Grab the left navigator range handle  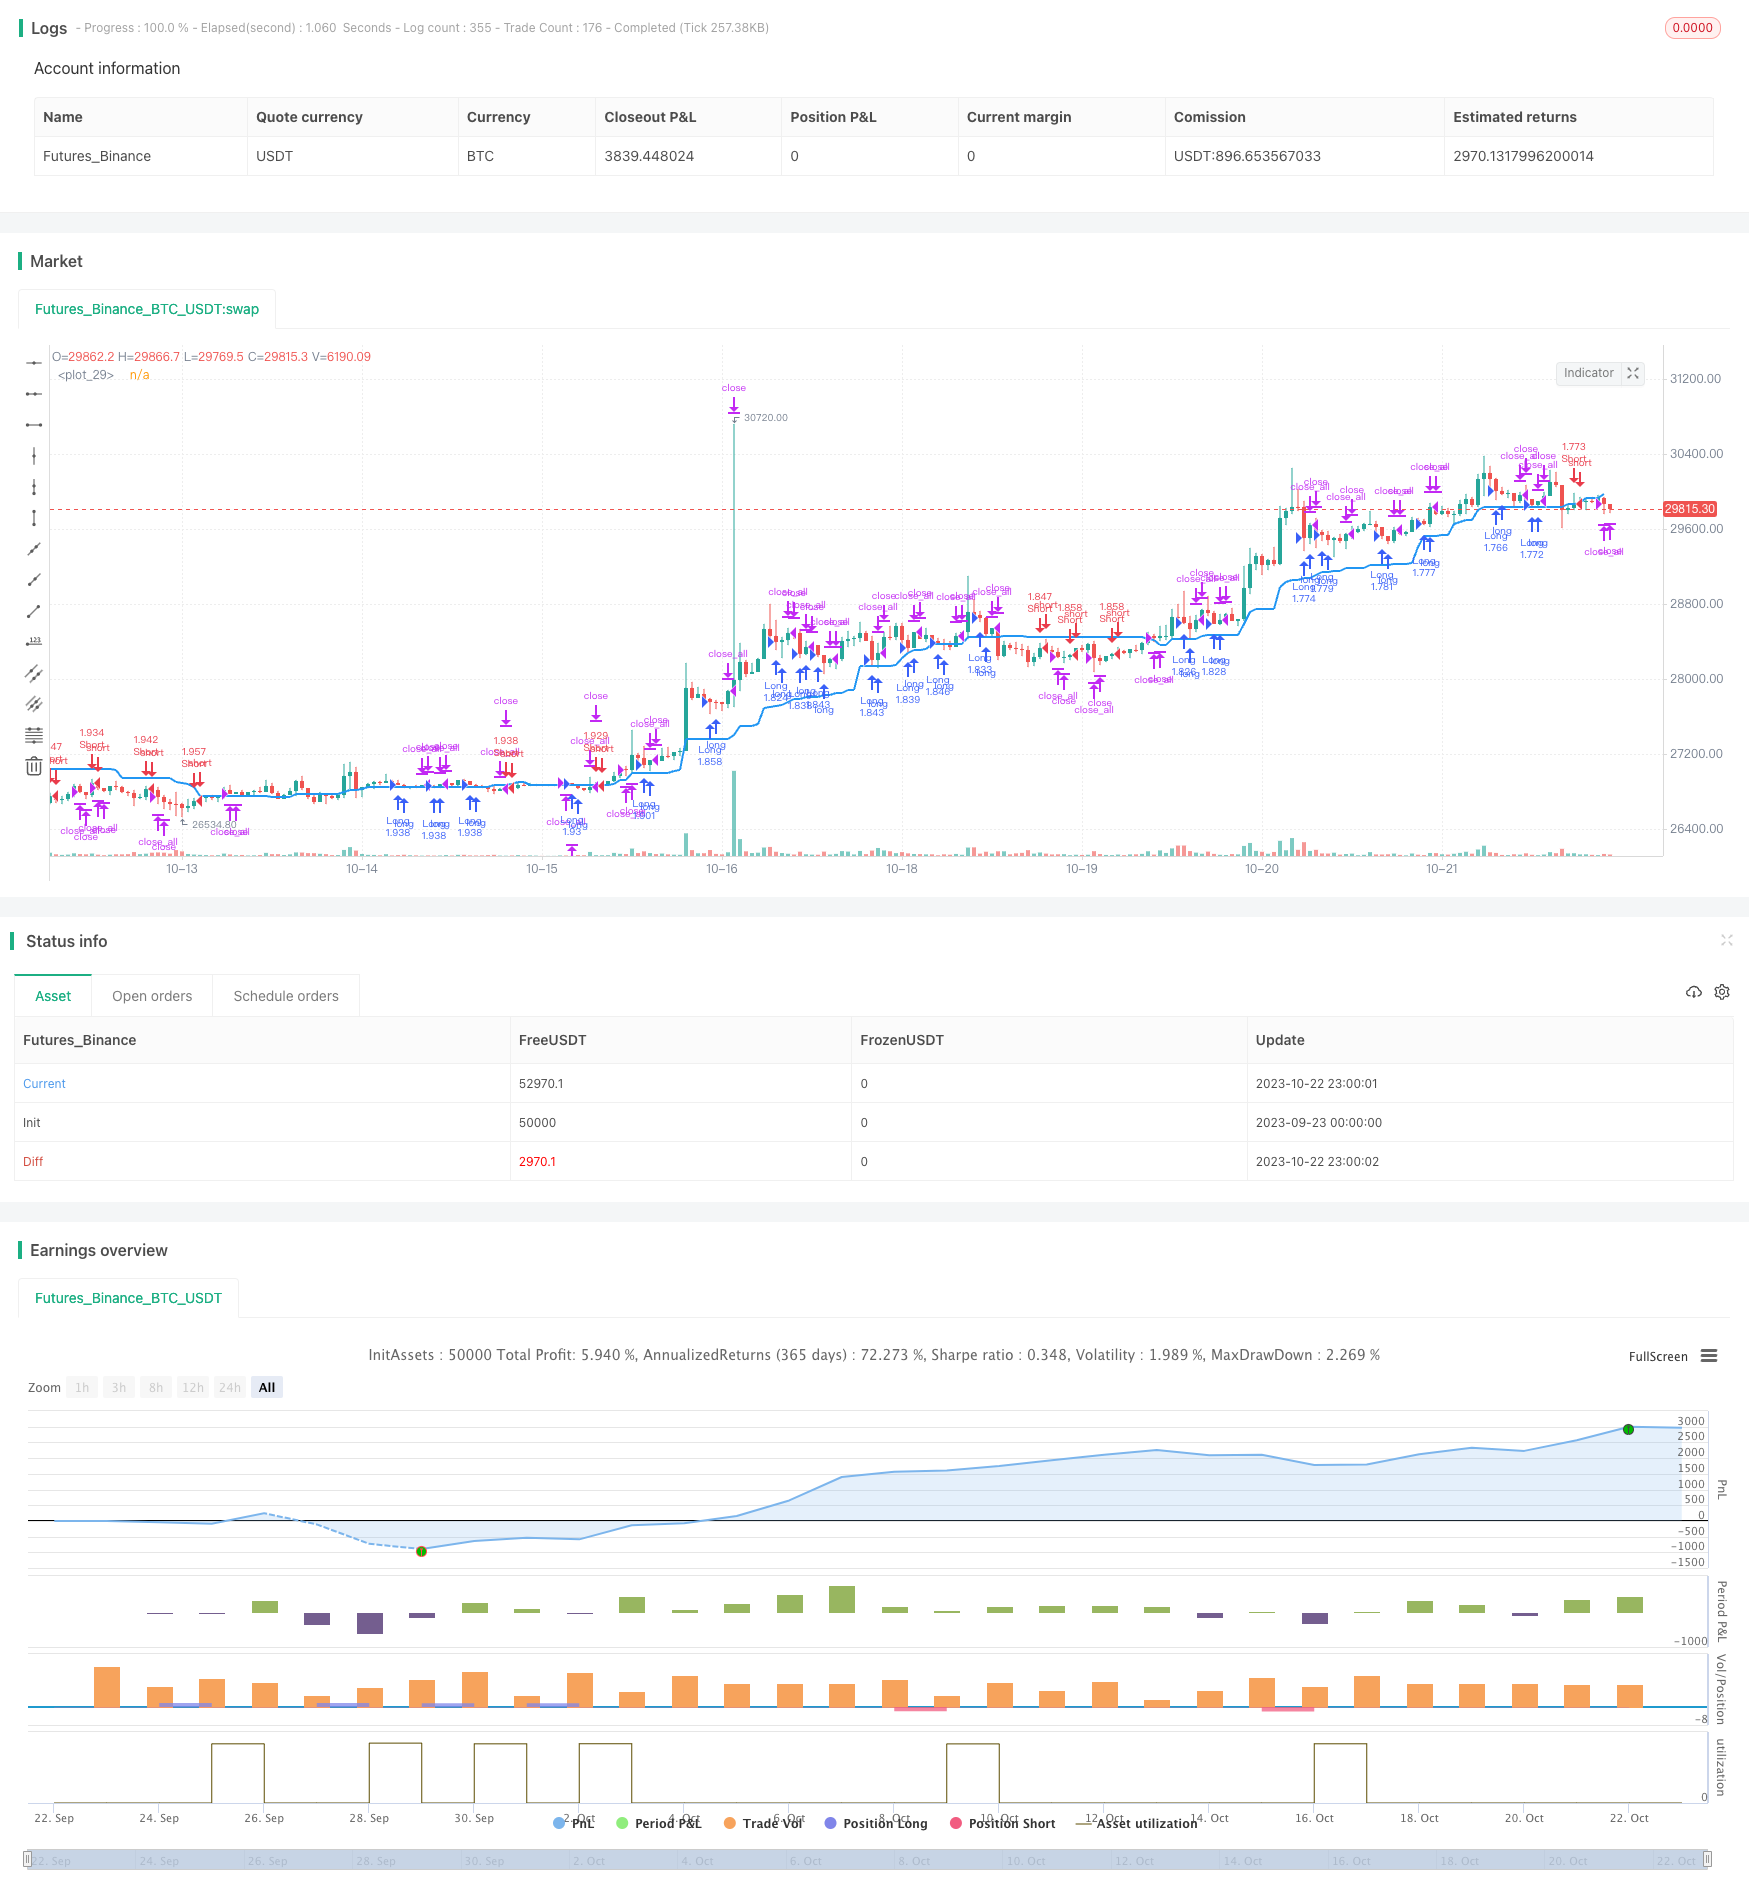(27, 1860)
